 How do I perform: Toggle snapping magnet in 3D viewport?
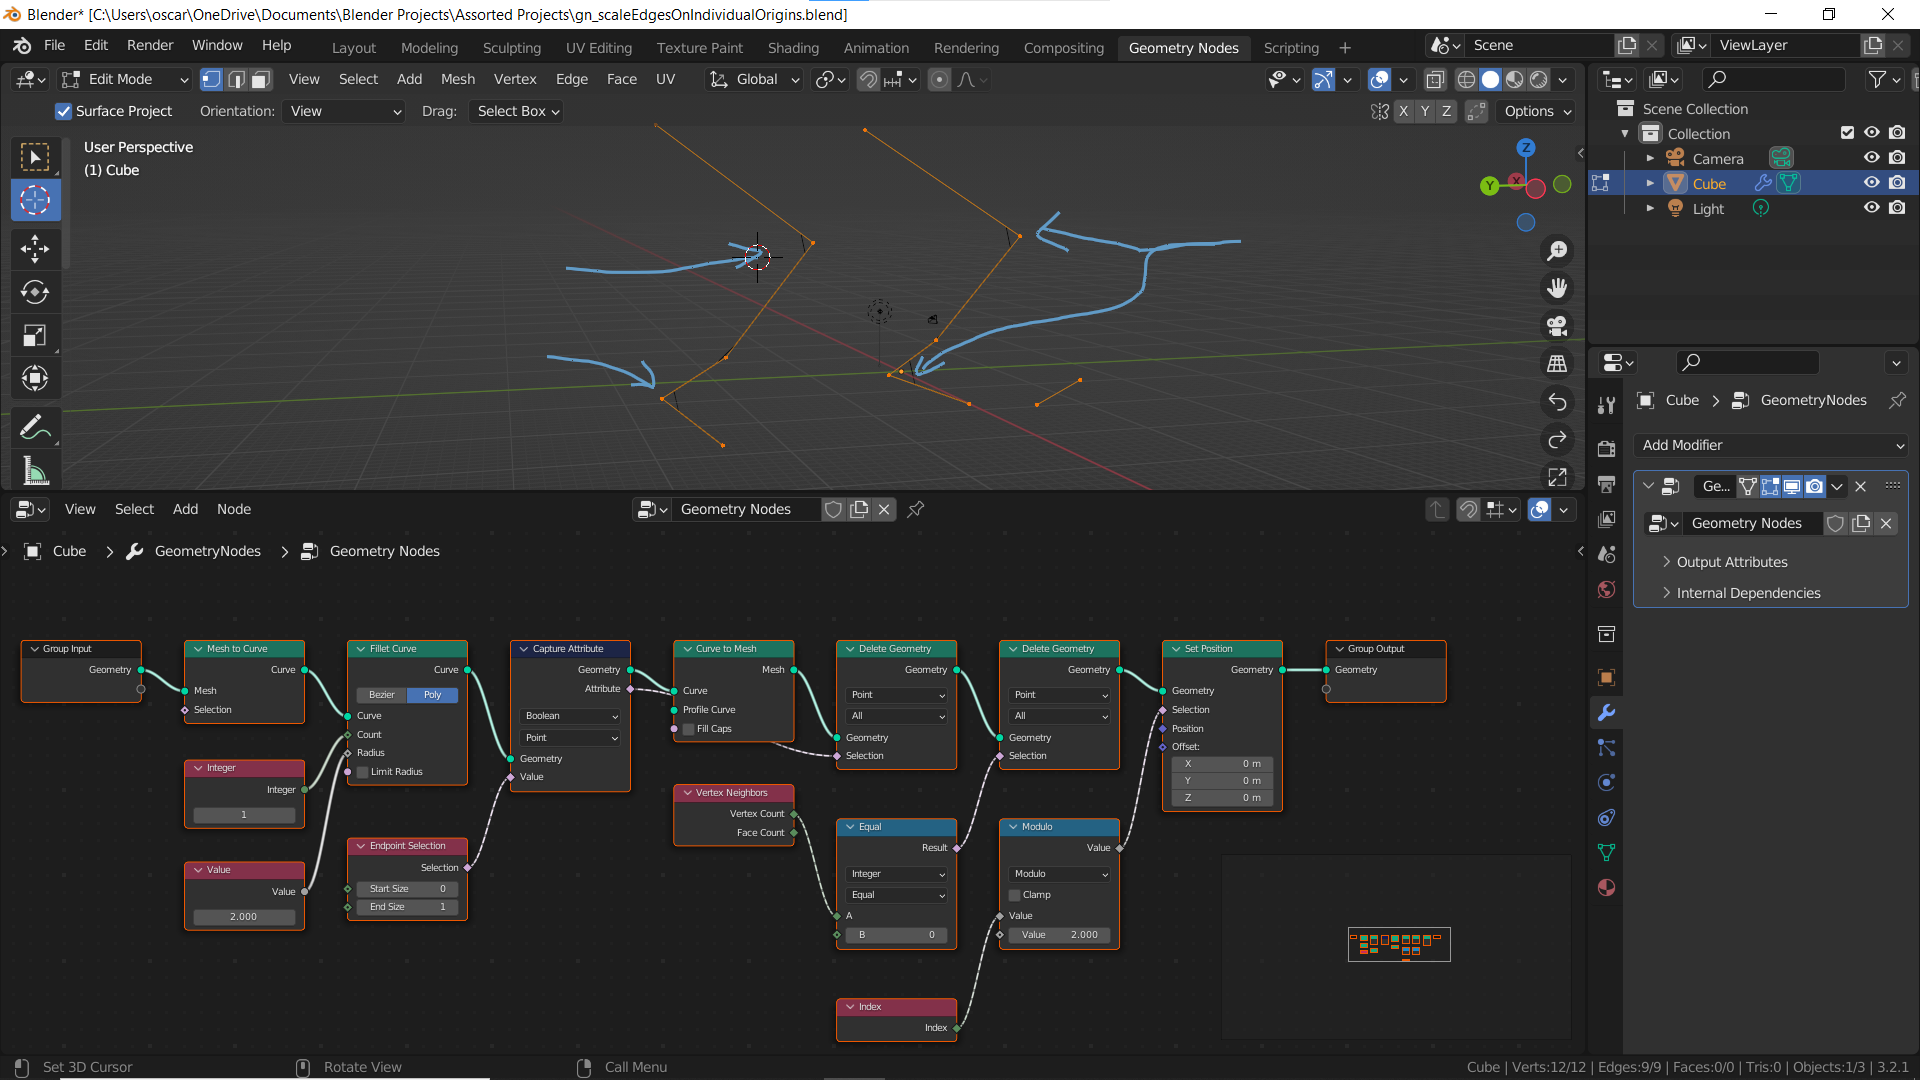coord(868,79)
